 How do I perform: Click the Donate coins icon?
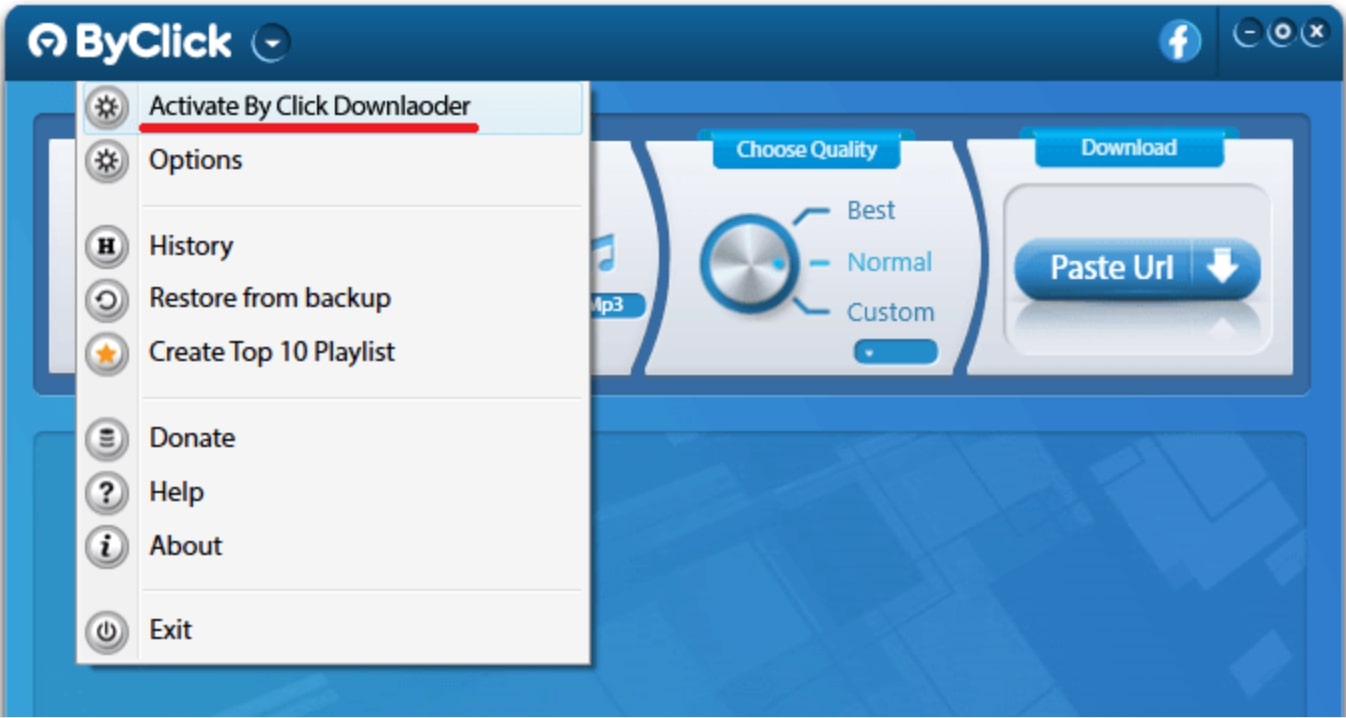coord(107,439)
